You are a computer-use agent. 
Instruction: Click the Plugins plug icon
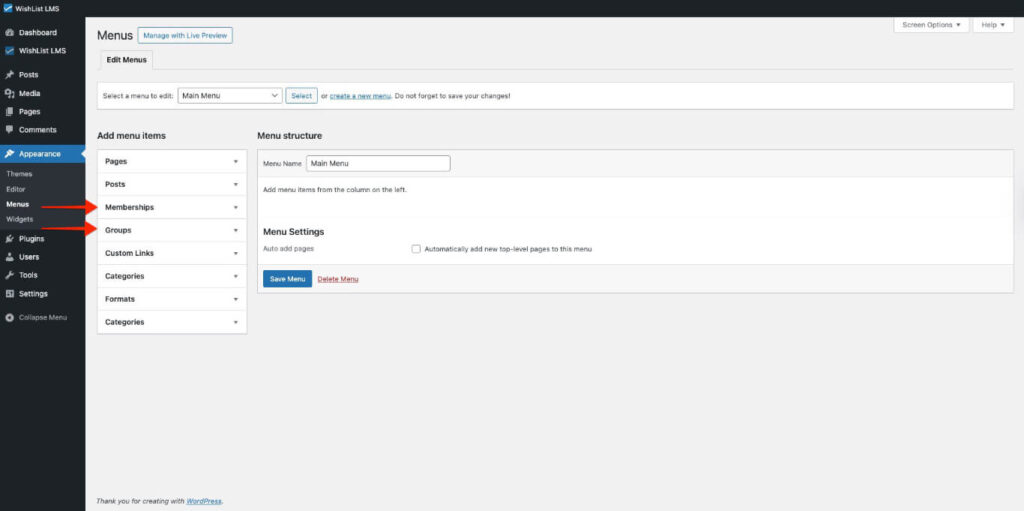click(10, 239)
